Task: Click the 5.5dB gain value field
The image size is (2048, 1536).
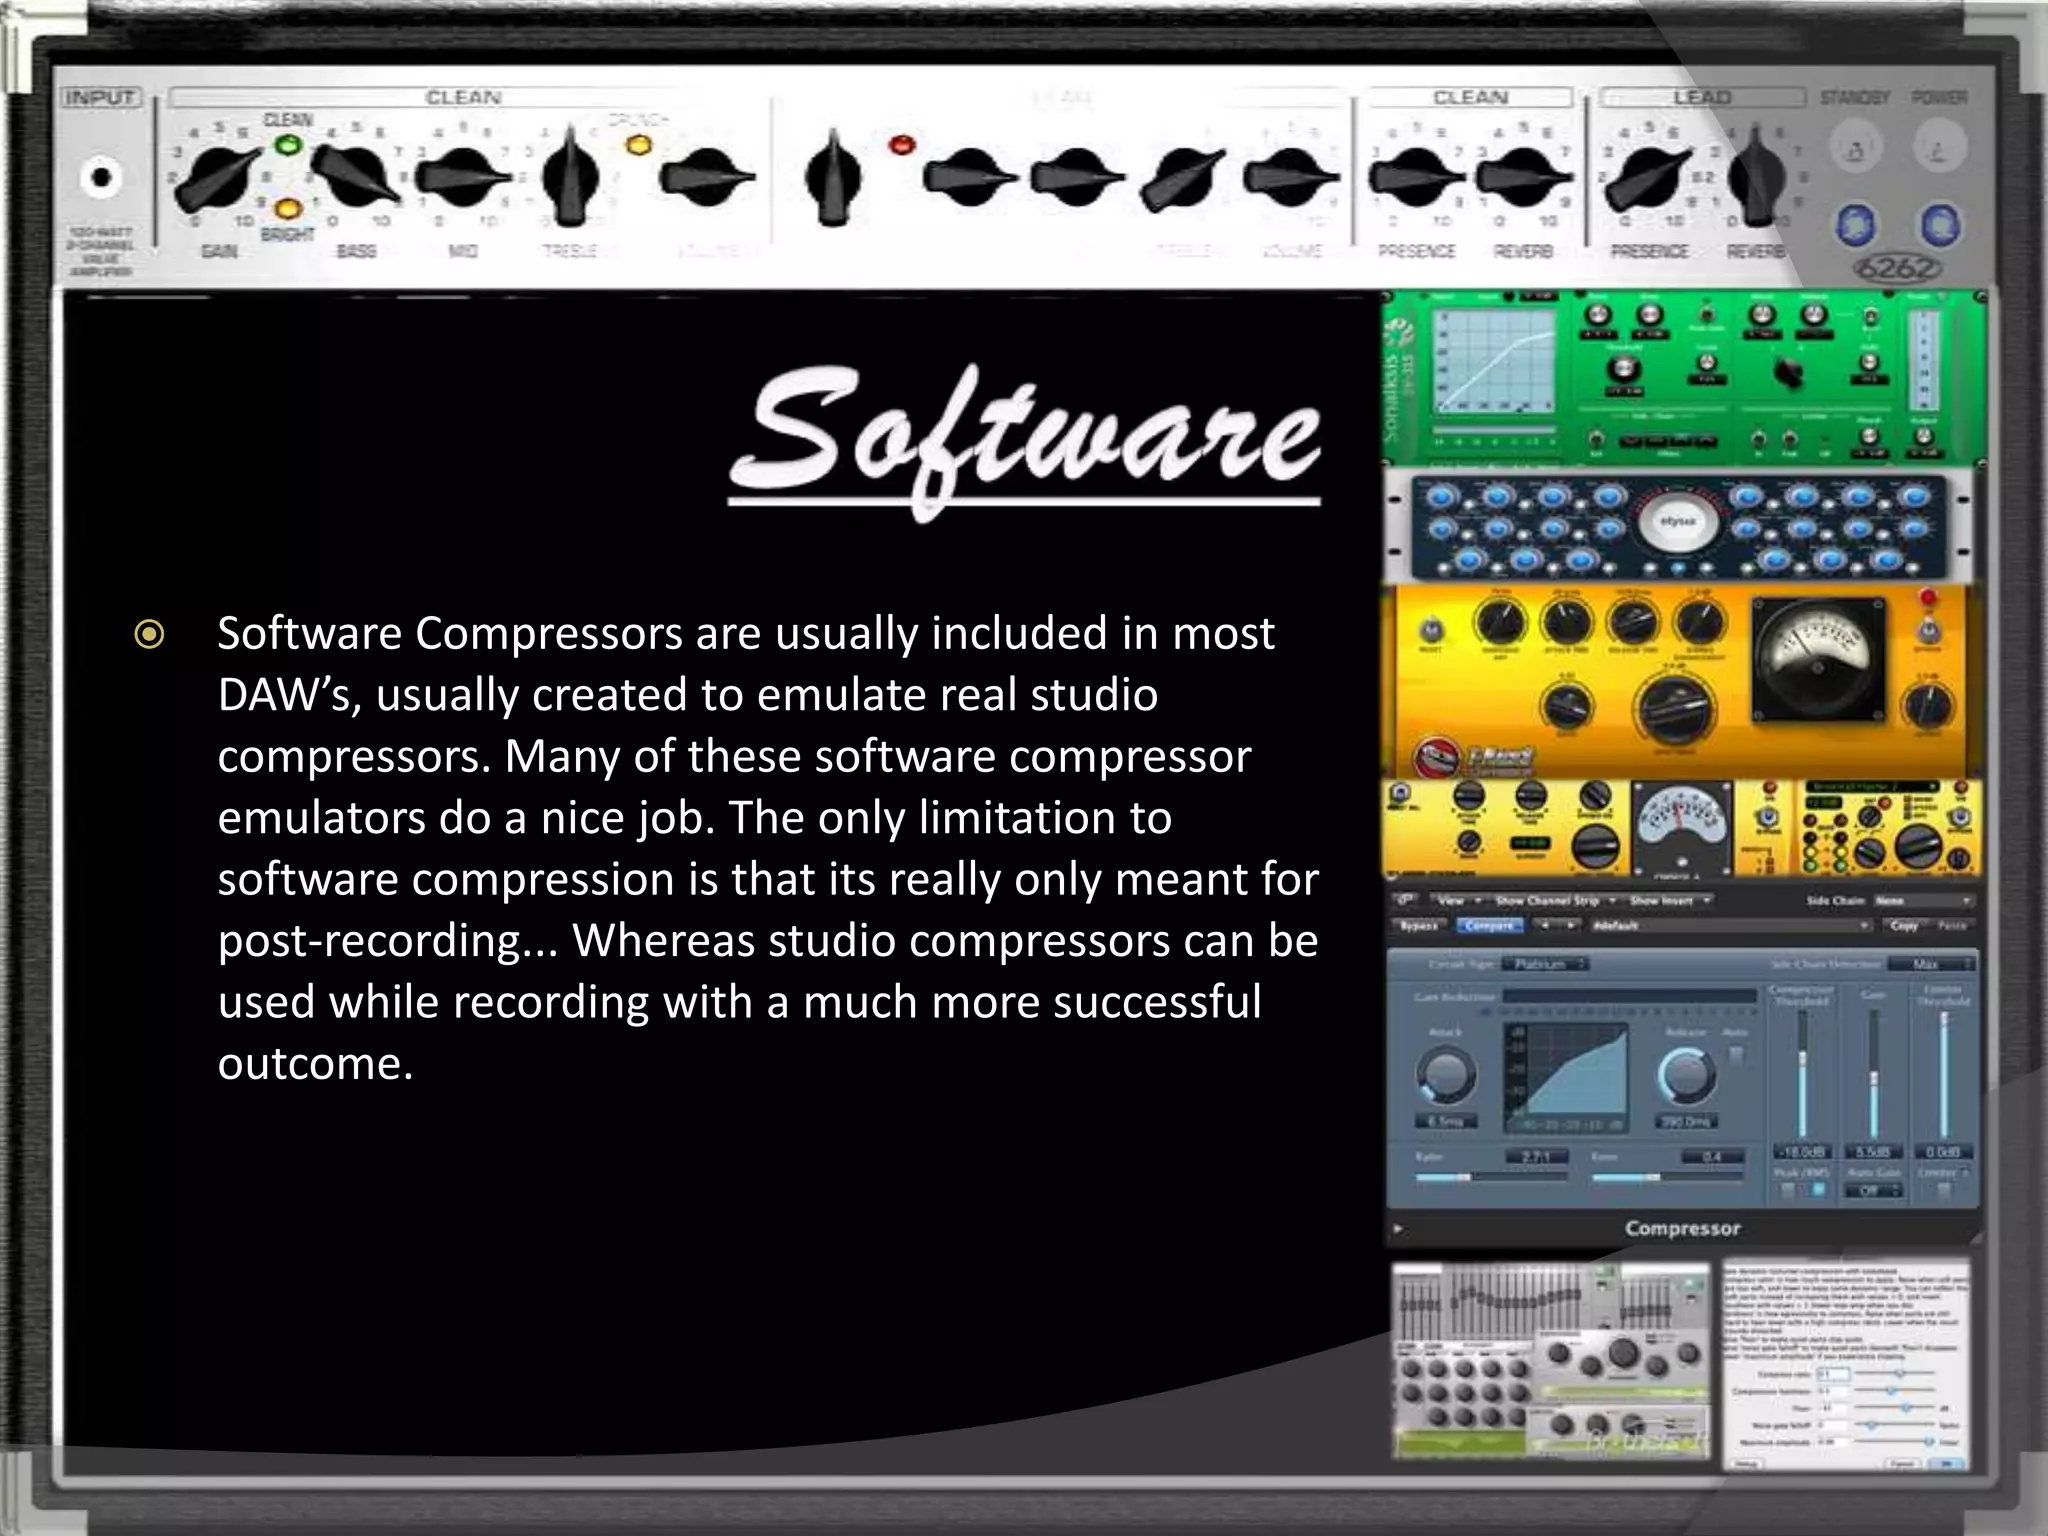Action: click(x=1873, y=1152)
